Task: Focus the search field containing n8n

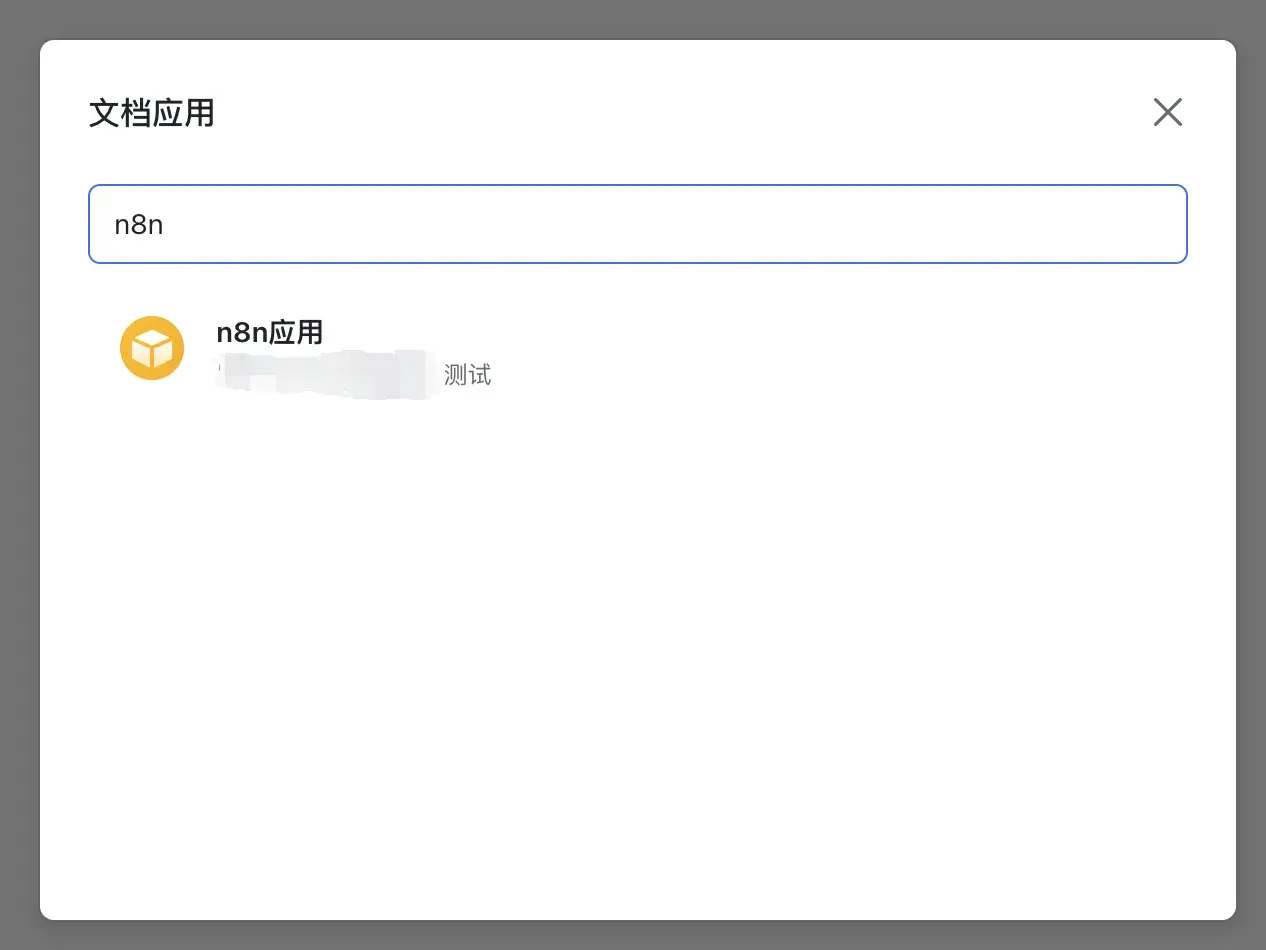Action: [637, 224]
